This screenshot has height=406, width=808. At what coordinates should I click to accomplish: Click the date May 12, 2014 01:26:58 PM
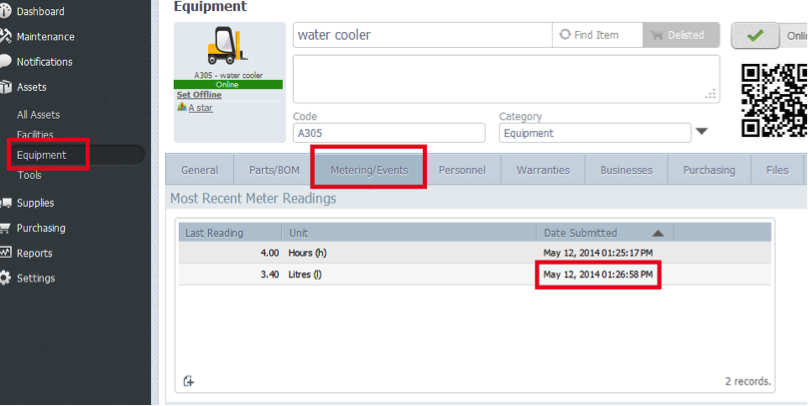[598, 275]
